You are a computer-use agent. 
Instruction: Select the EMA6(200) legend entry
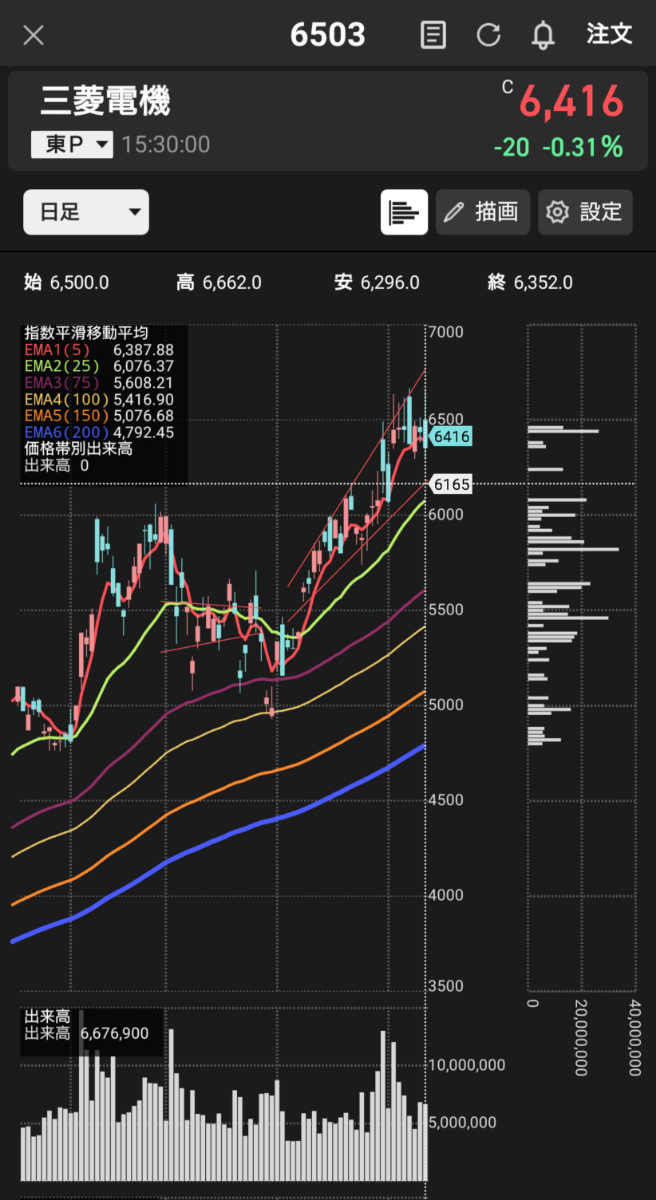(99, 432)
